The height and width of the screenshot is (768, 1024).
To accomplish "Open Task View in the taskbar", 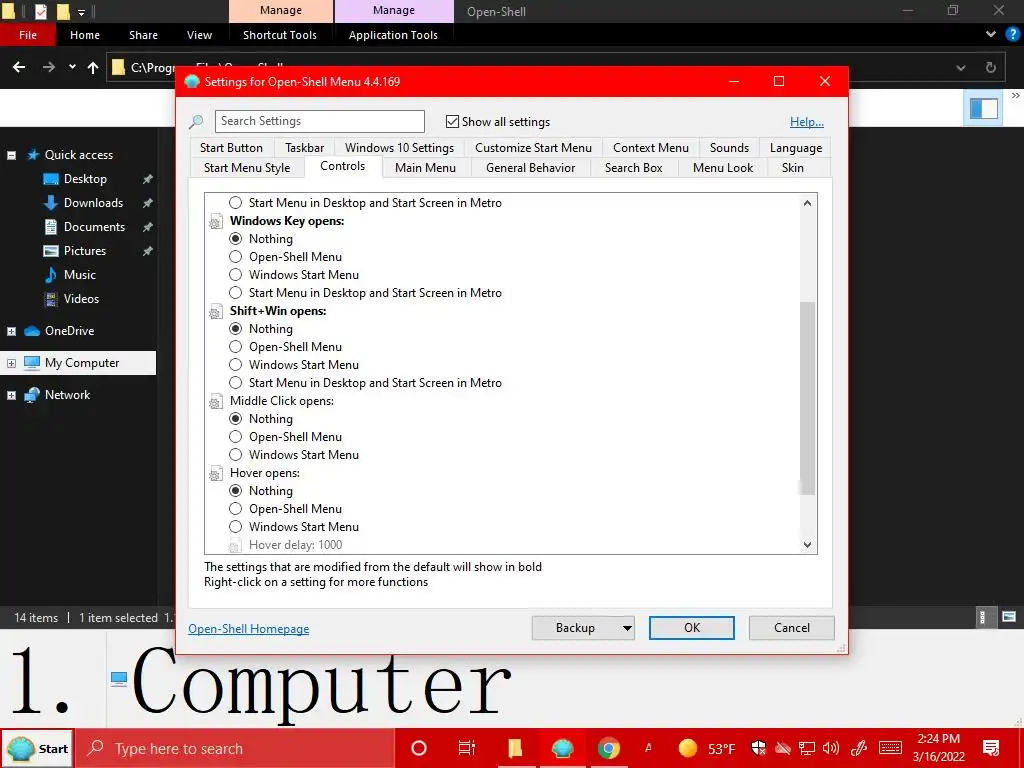I will tap(467, 748).
